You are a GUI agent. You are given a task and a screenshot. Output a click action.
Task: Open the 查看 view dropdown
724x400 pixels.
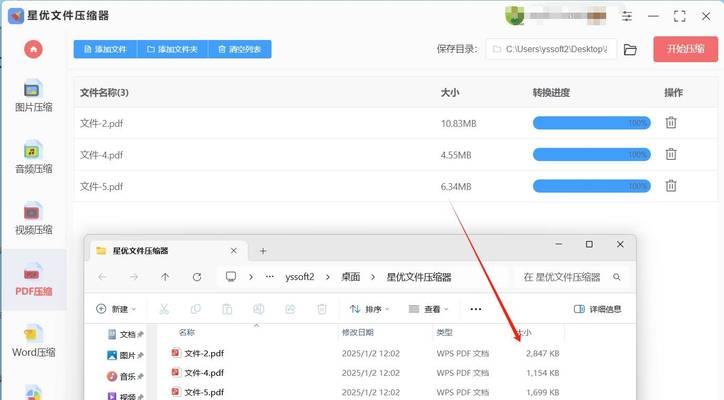click(x=428, y=309)
